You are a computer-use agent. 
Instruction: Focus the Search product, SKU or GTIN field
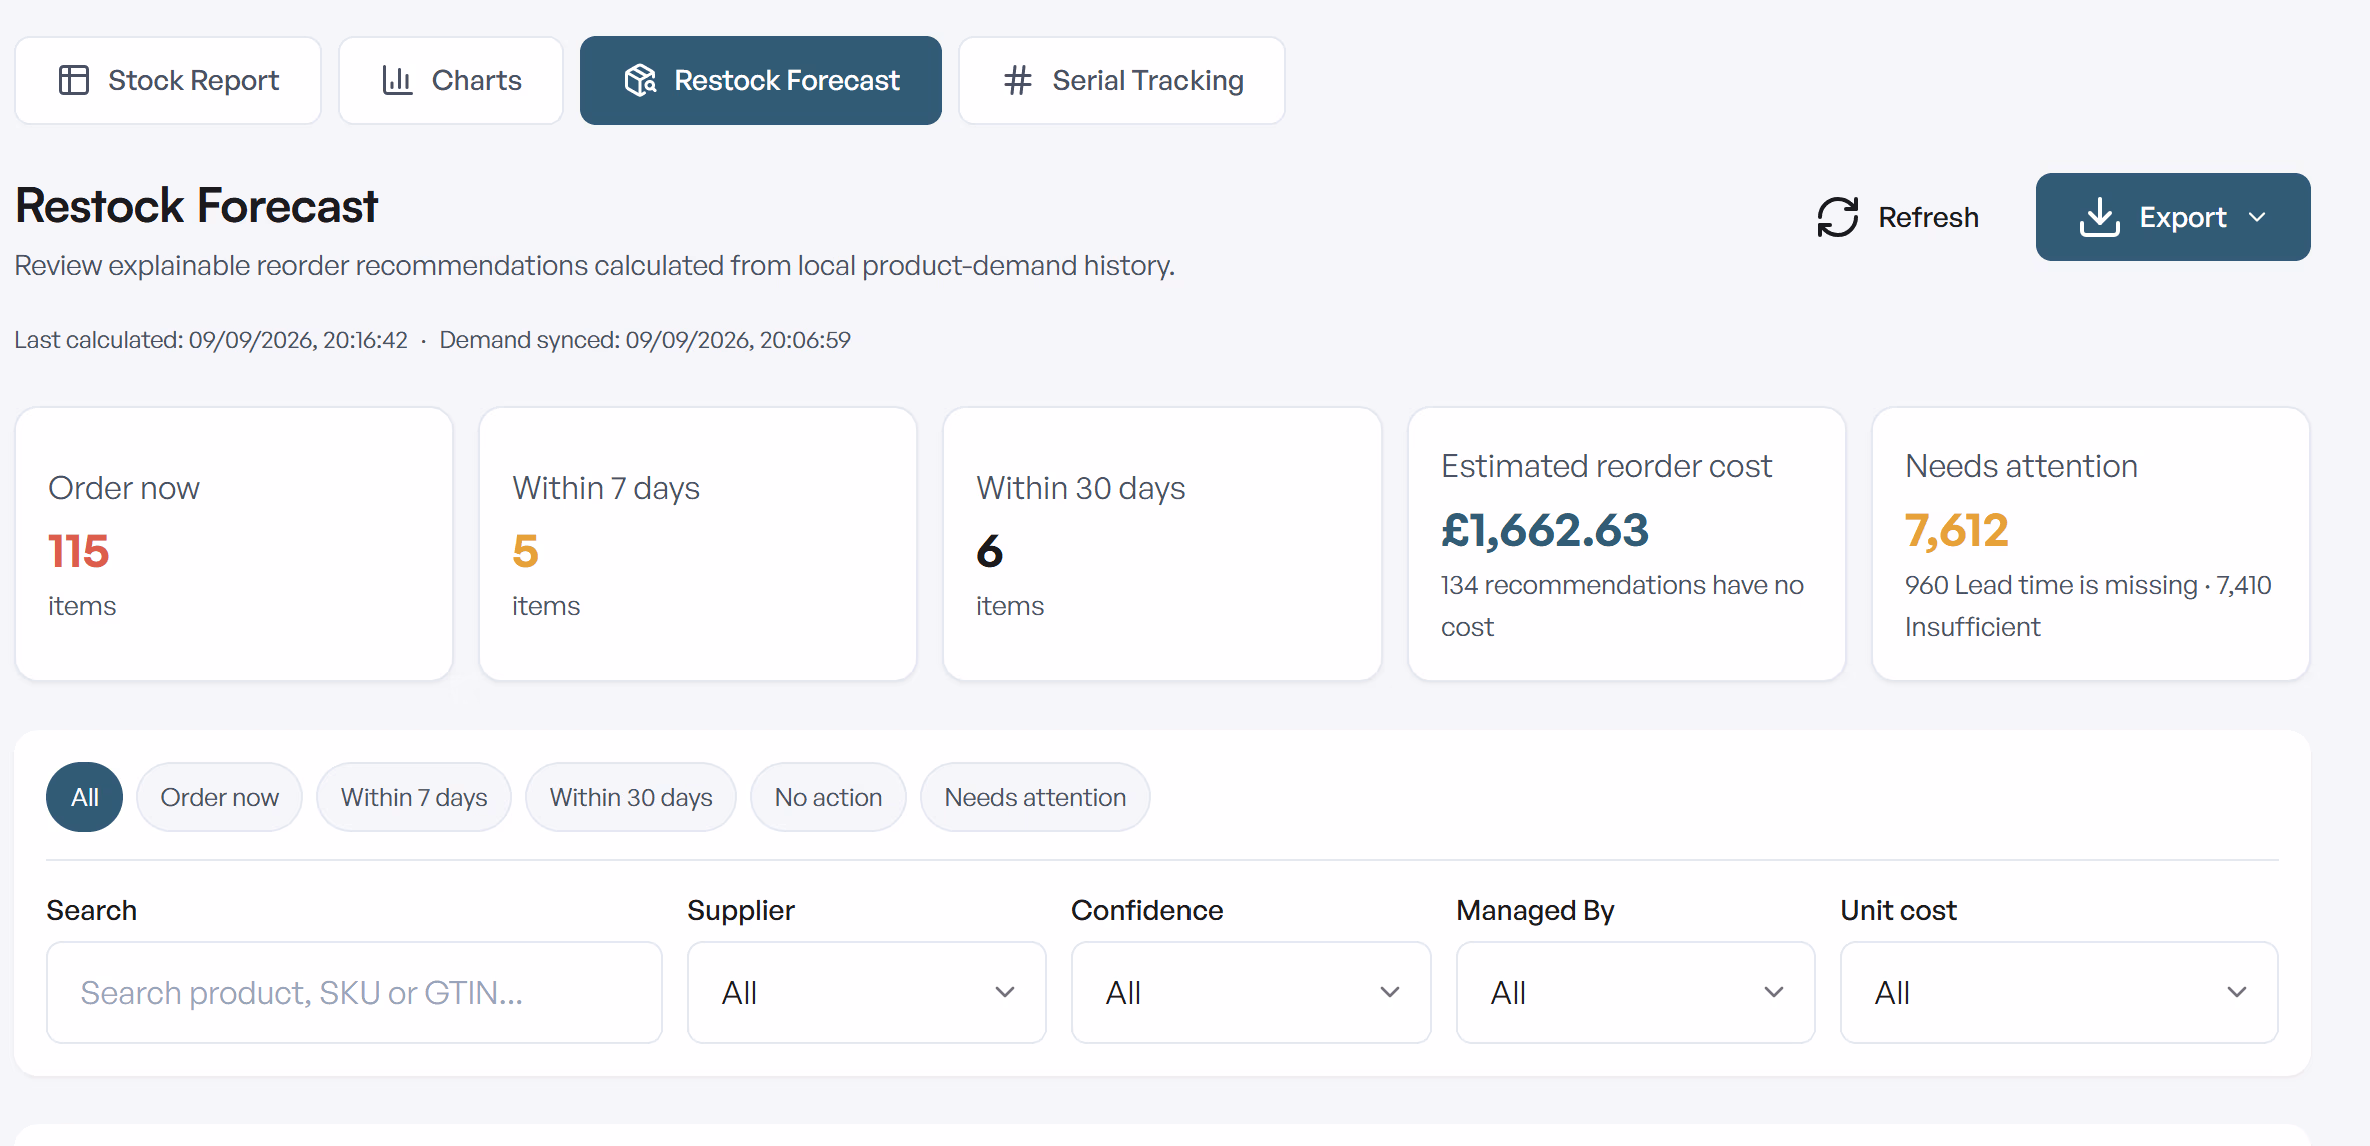[354, 992]
